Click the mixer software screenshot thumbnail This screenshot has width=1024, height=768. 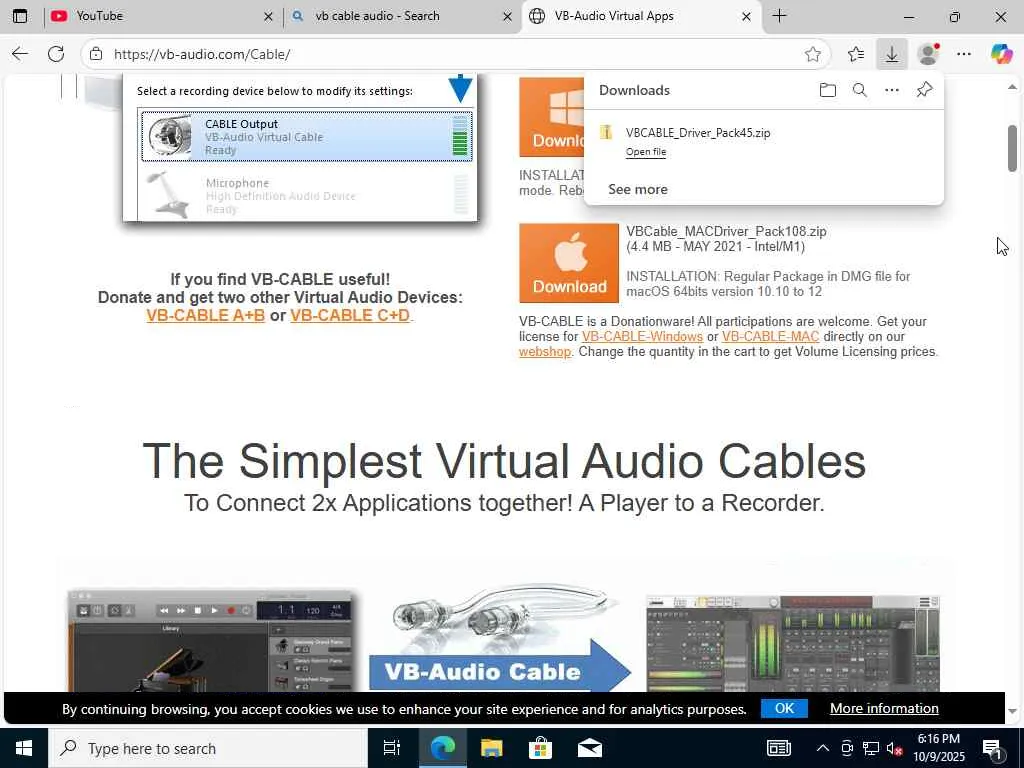coord(793,643)
